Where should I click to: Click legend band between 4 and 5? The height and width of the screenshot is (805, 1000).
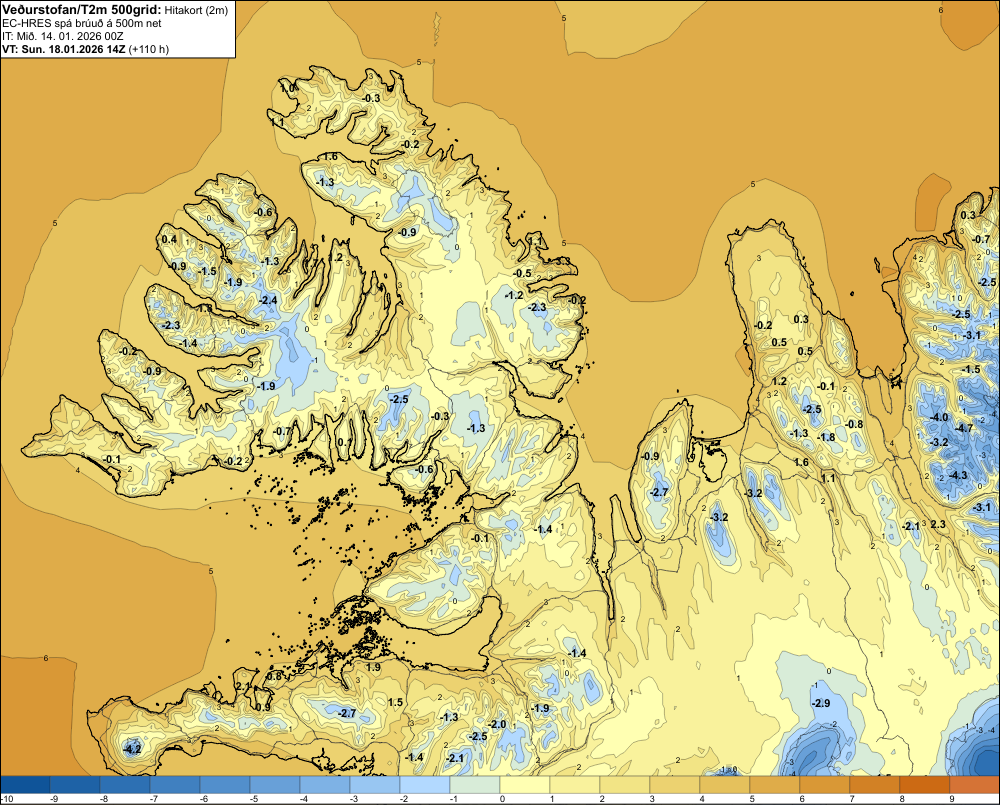point(725,785)
